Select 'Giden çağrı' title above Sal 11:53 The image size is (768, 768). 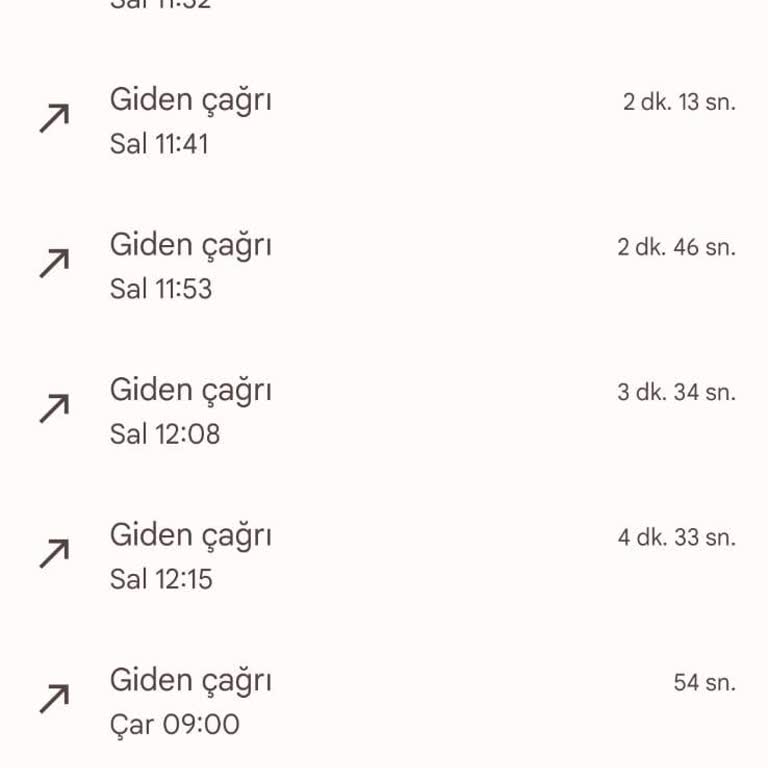(x=190, y=246)
